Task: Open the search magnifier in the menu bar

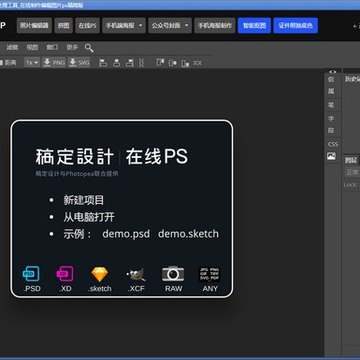Action: pos(89,48)
